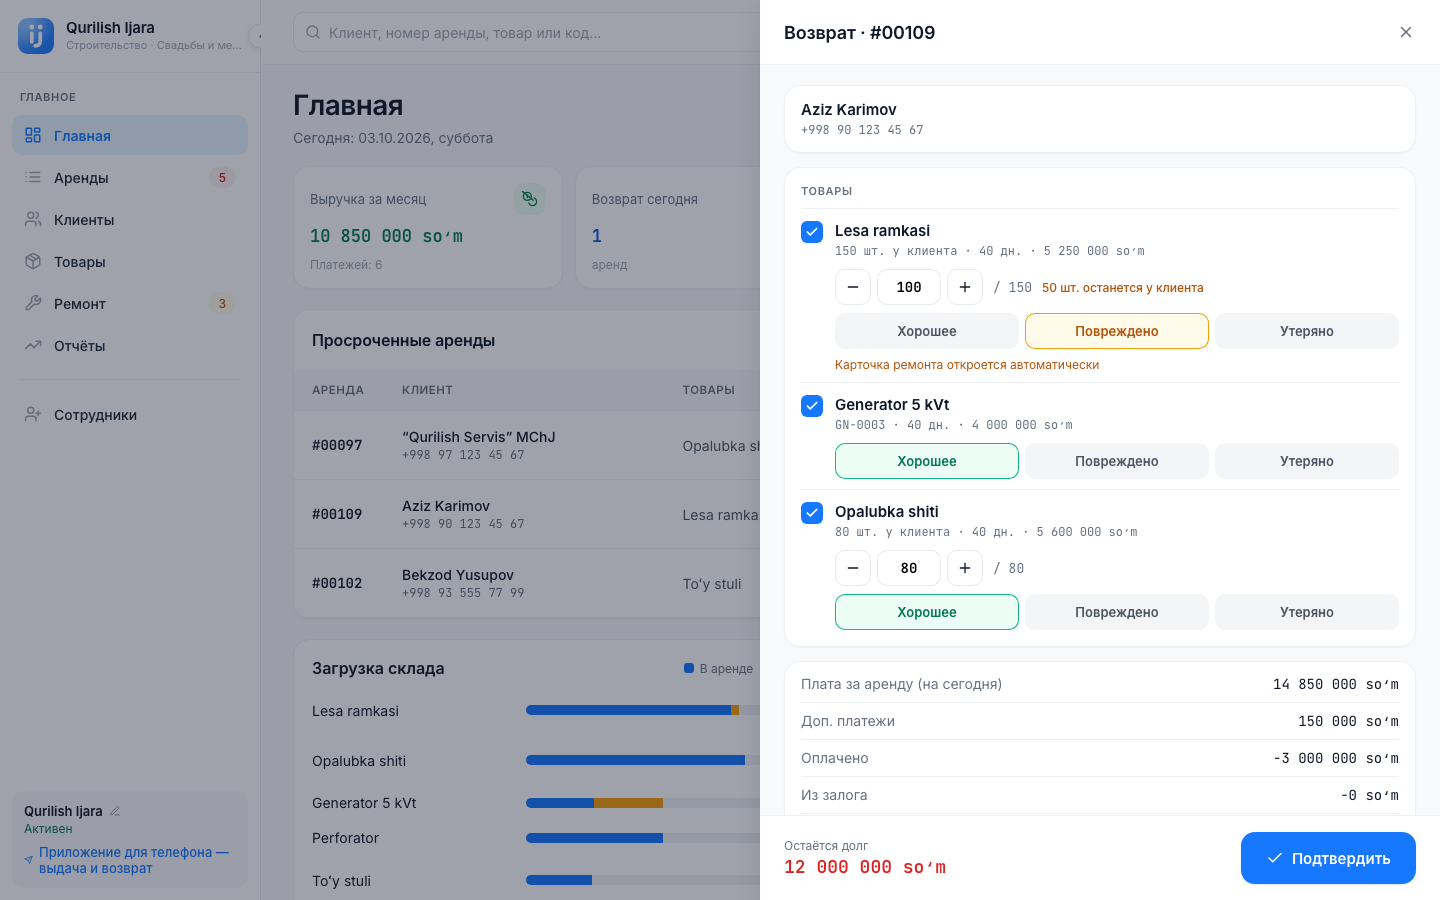Screen dimensions: 1440x900
Task: Open the Товары section
Action: [x=130, y=261]
